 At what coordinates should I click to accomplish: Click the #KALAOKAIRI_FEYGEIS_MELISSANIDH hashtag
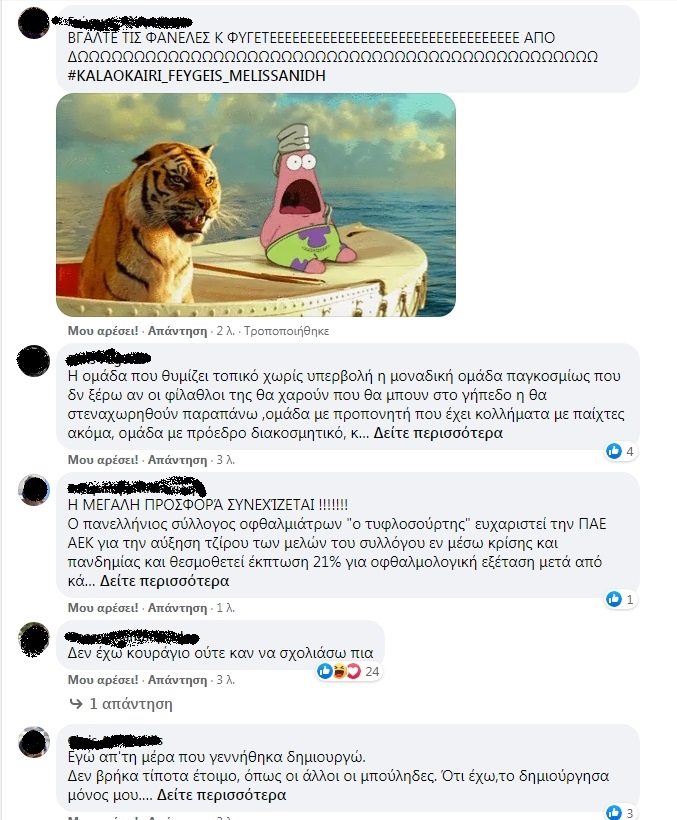click(x=197, y=76)
